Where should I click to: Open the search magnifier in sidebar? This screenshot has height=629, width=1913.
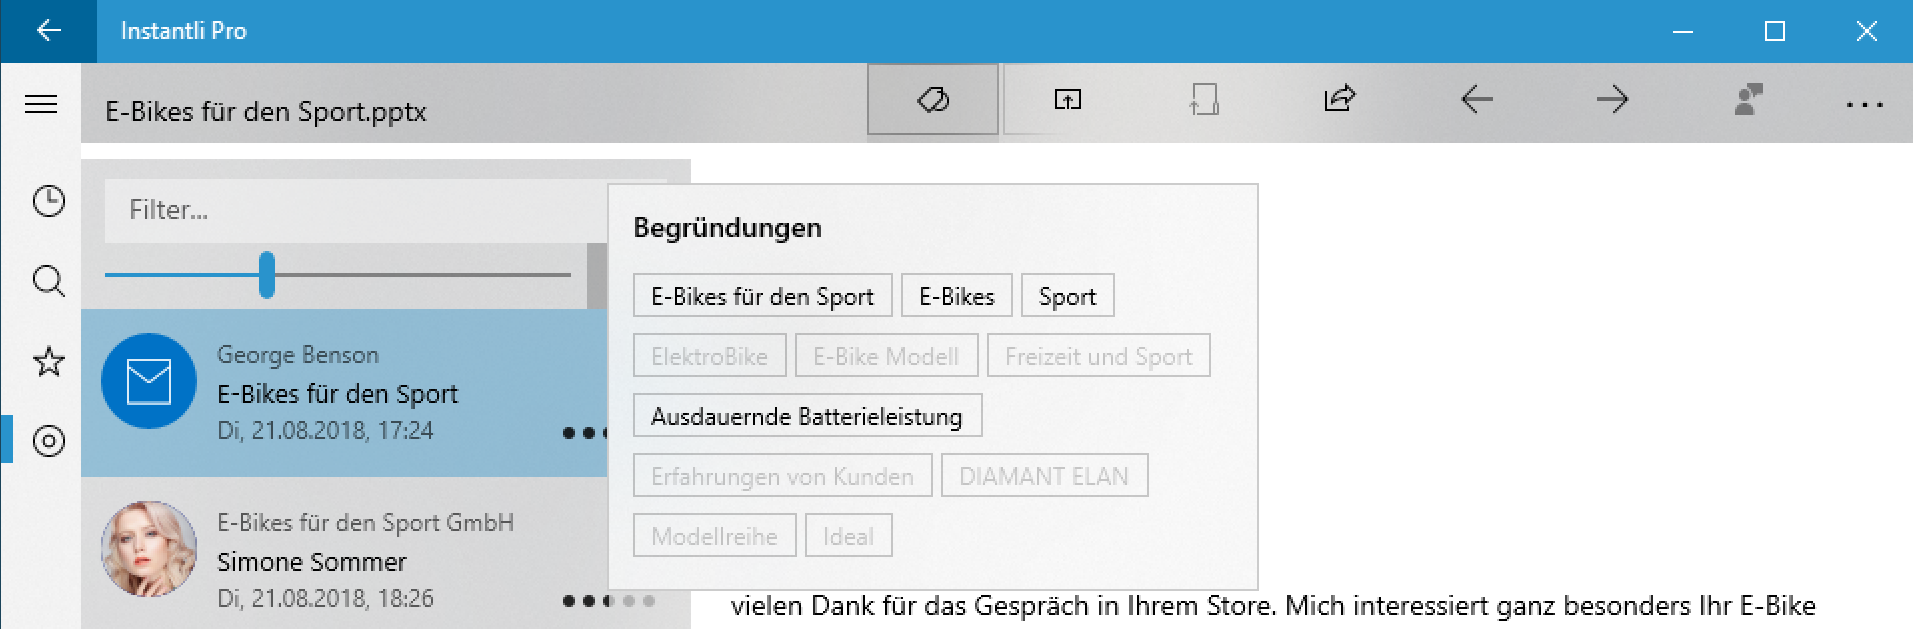click(48, 281)
